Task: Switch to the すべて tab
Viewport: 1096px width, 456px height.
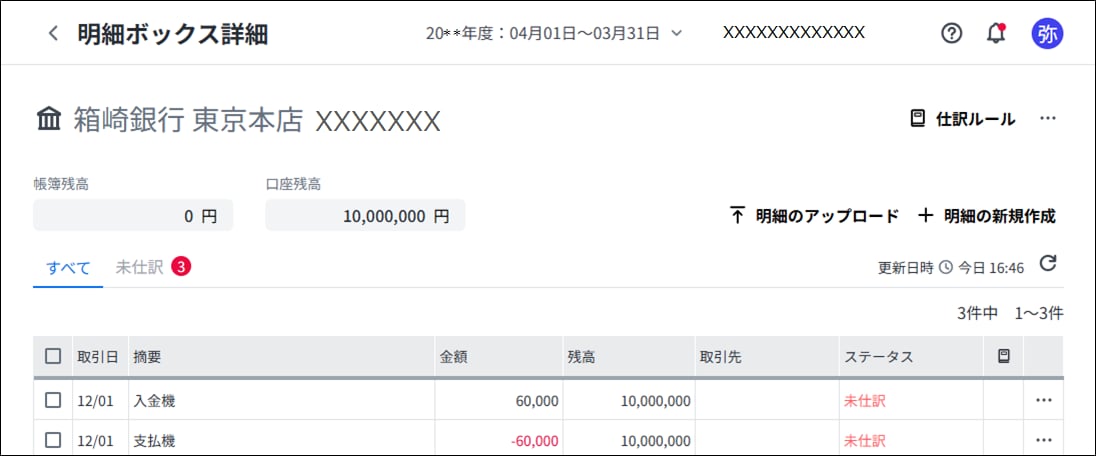Action: tap(68, 267)
